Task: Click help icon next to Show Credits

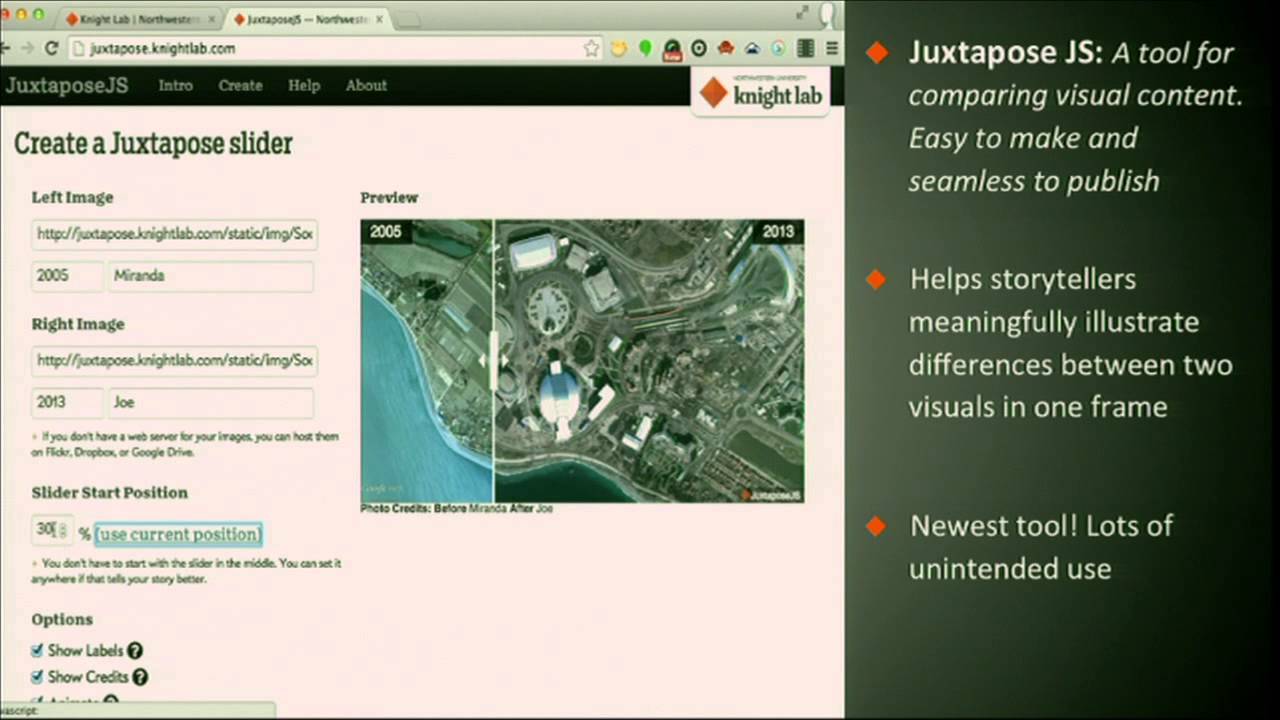Action: point(140,677)
